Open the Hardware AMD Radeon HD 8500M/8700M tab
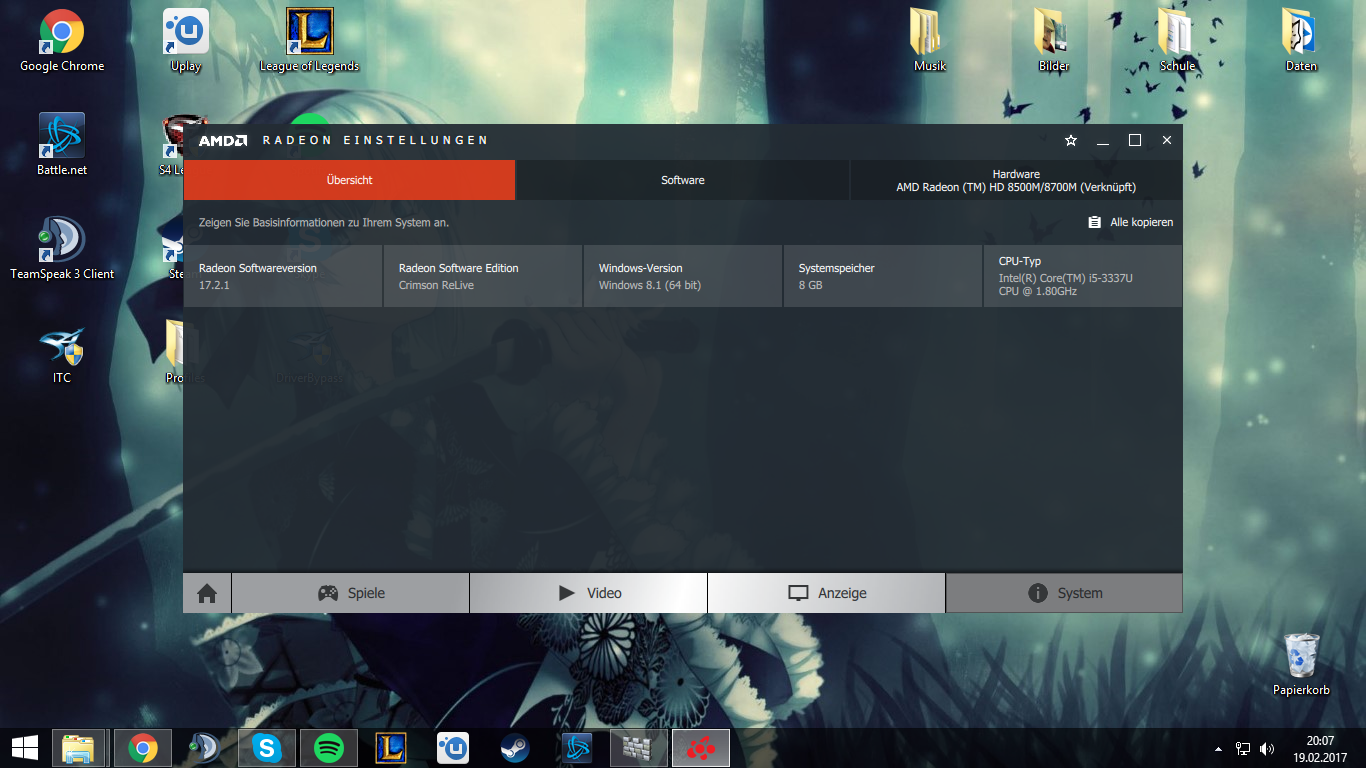Viewport: 1366px width, 768px height. tap(1016, 180)
